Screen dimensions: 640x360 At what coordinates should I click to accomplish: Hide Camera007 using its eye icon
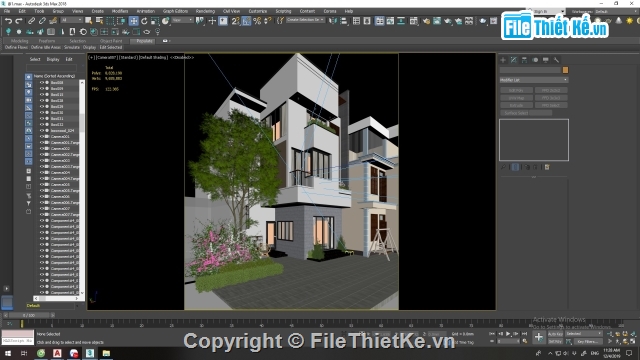click(x=42, y=208)
